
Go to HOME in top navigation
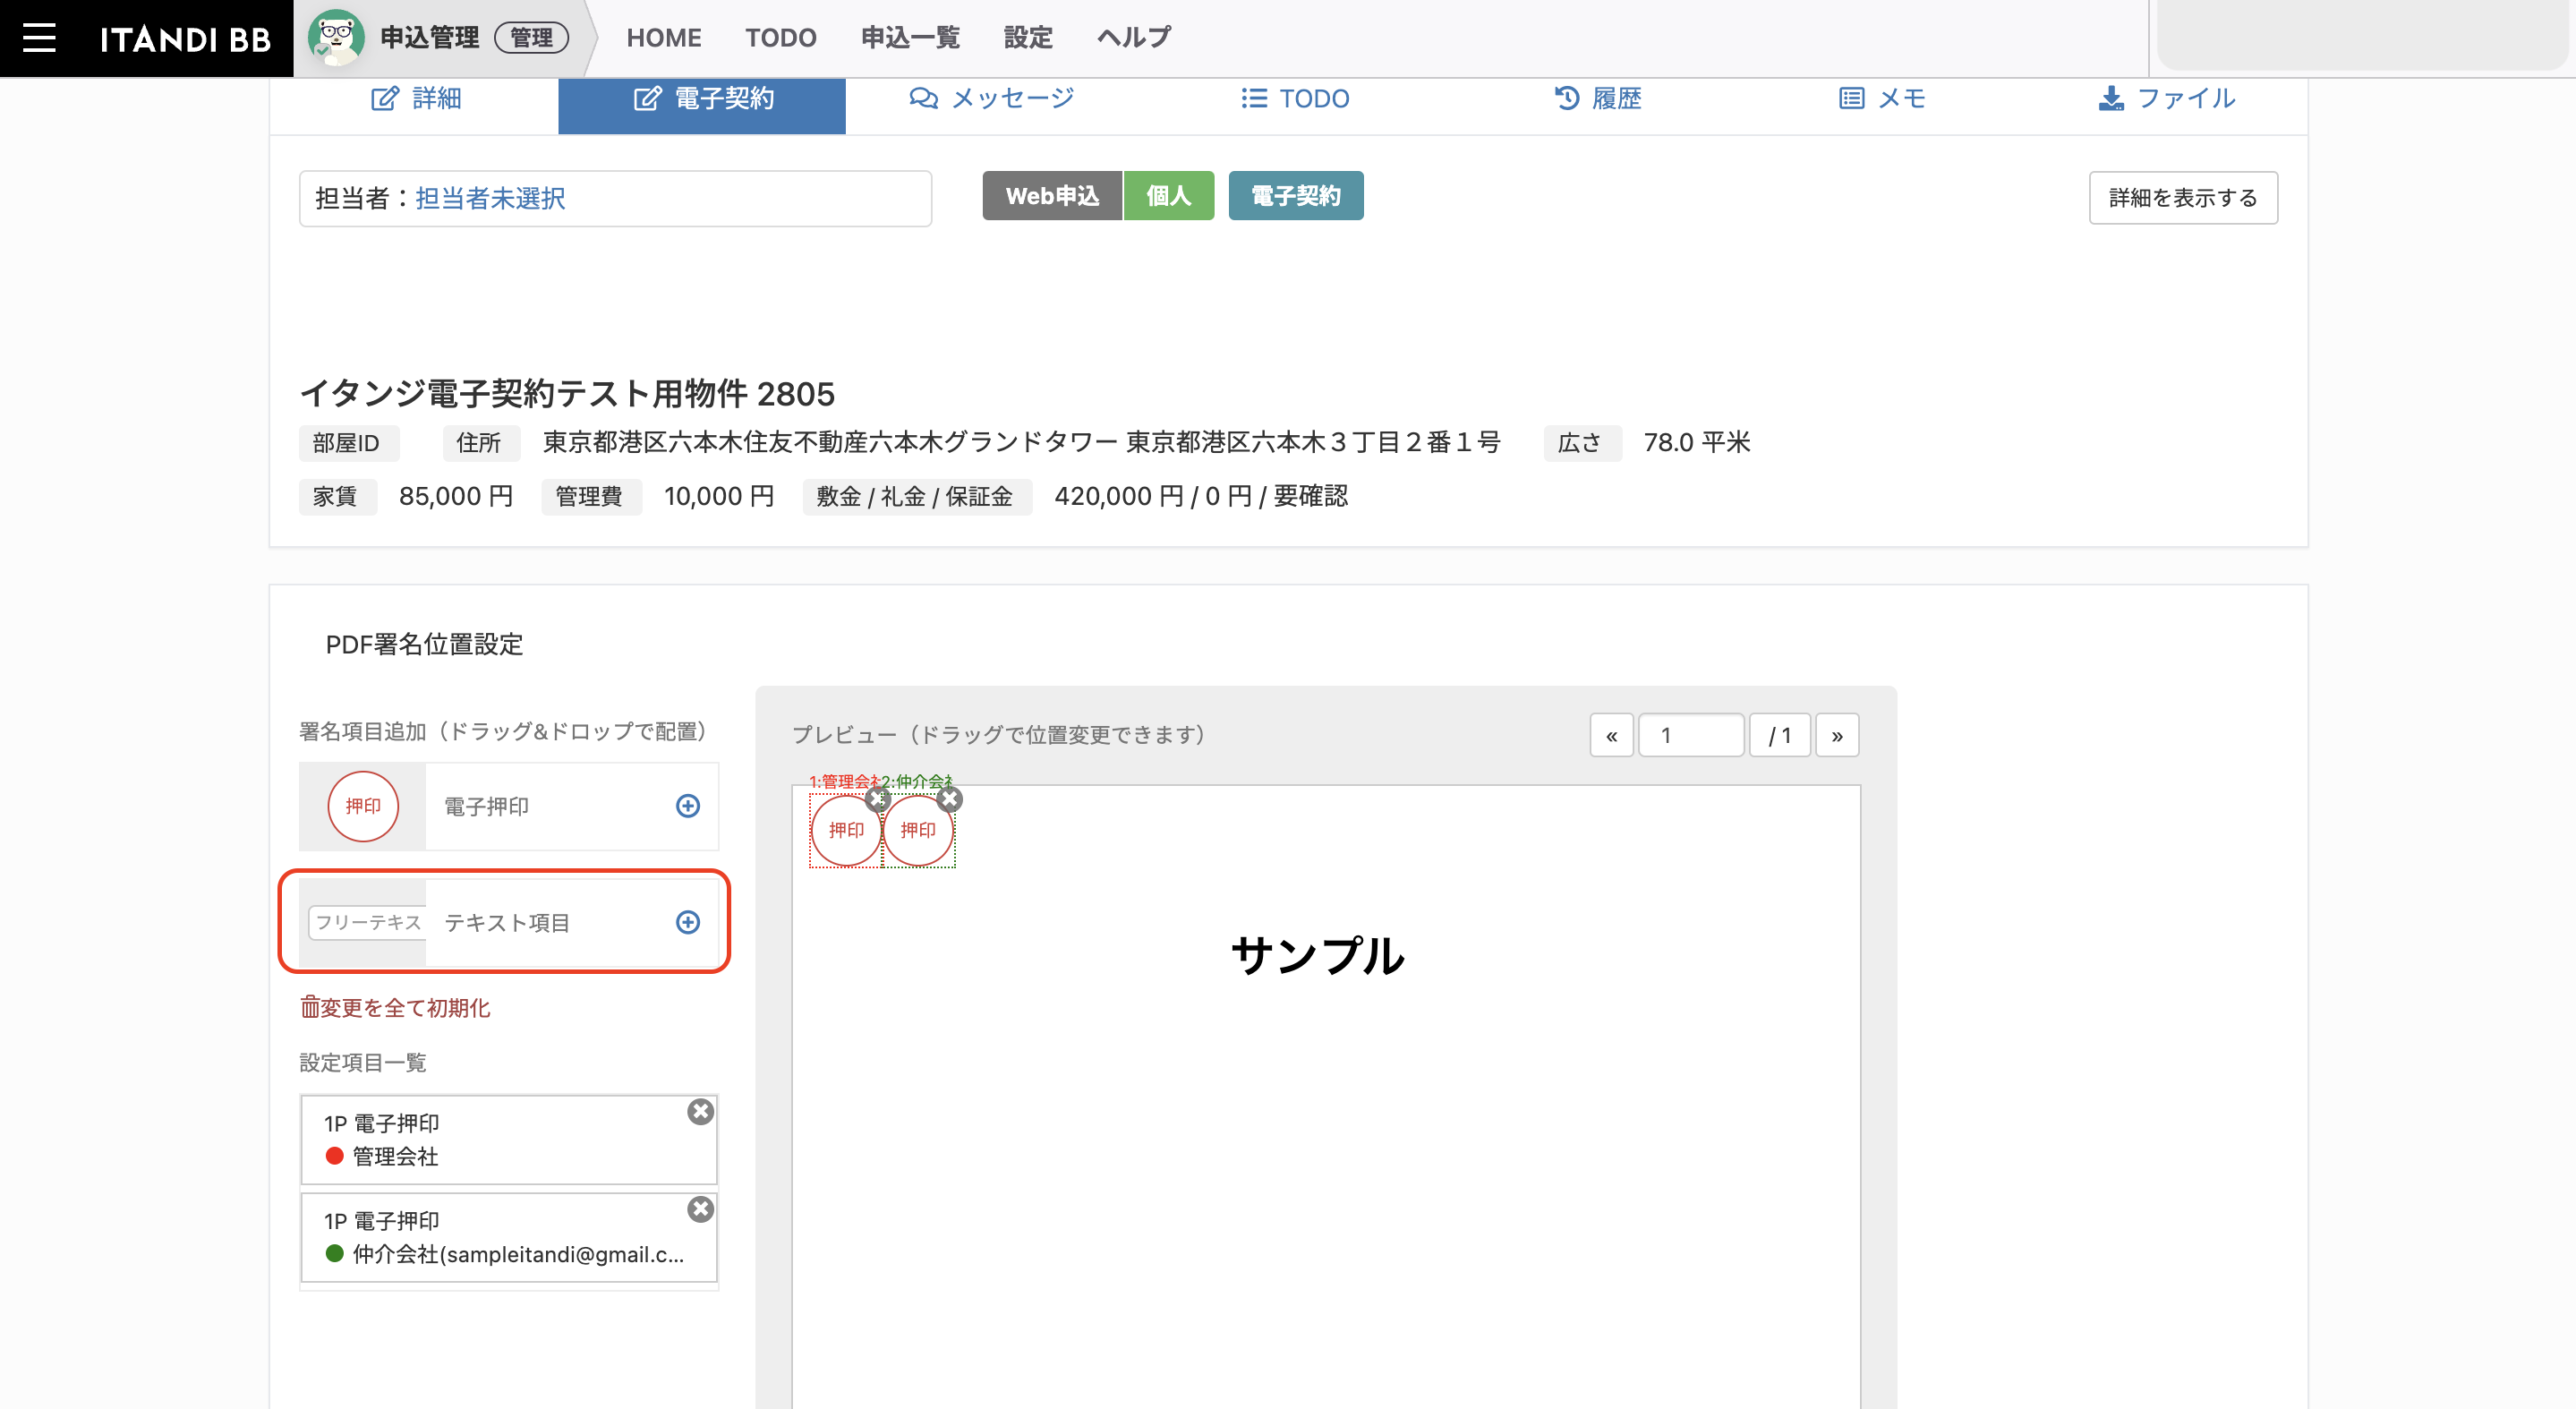coord(663,38)
